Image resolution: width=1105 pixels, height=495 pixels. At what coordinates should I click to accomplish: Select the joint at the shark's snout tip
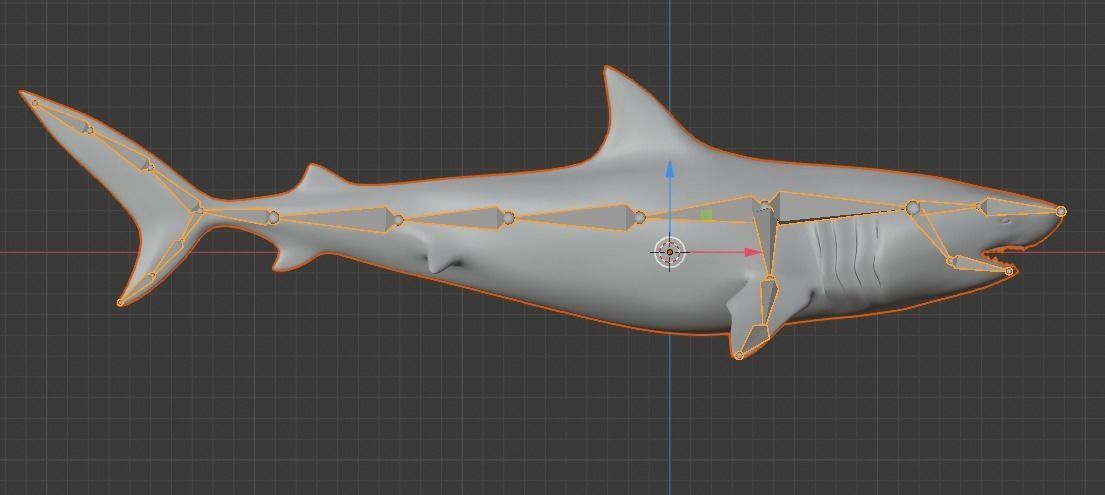pos(1061,211)
